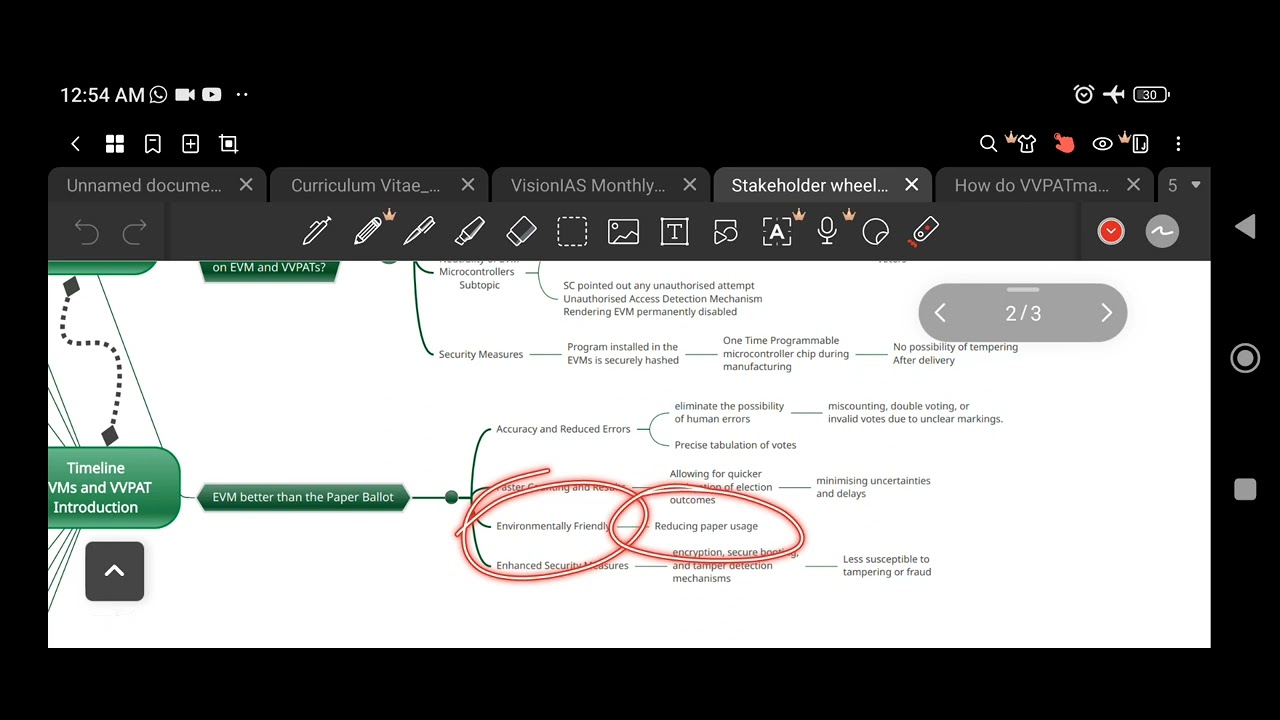Click Less susceptible to tampering or fraud text
Image resolution: width=1280 pixels, height=720 pixels.
click(x=887, y=566)
